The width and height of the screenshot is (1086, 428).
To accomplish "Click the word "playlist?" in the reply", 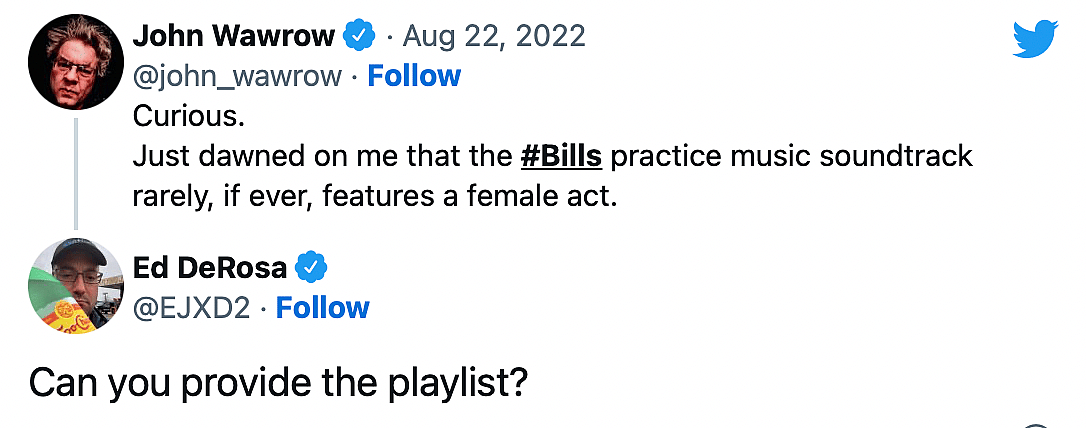I will (x=468, y=384).
